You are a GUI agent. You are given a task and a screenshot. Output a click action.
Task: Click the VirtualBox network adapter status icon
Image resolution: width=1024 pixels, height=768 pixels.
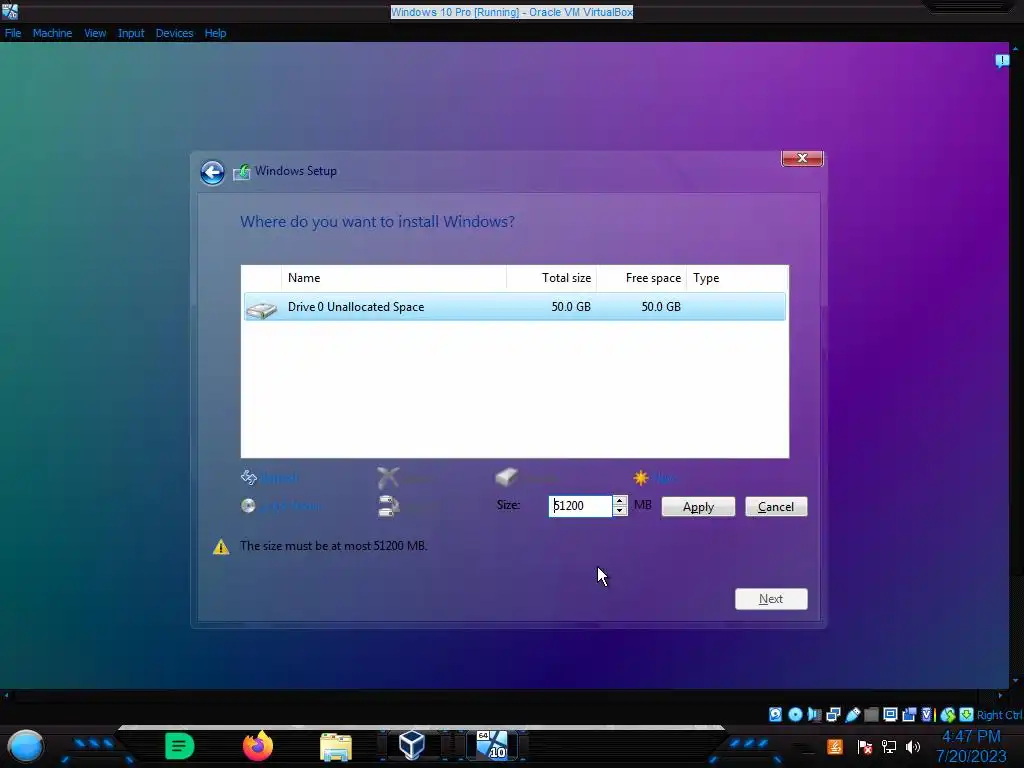pyautogui.click(x=833, y=714)
